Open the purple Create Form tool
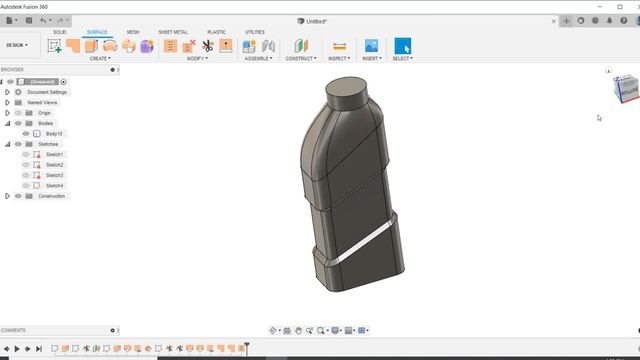Image resolution: width=640 pixels, height=360 pixels. pos(147,46)
